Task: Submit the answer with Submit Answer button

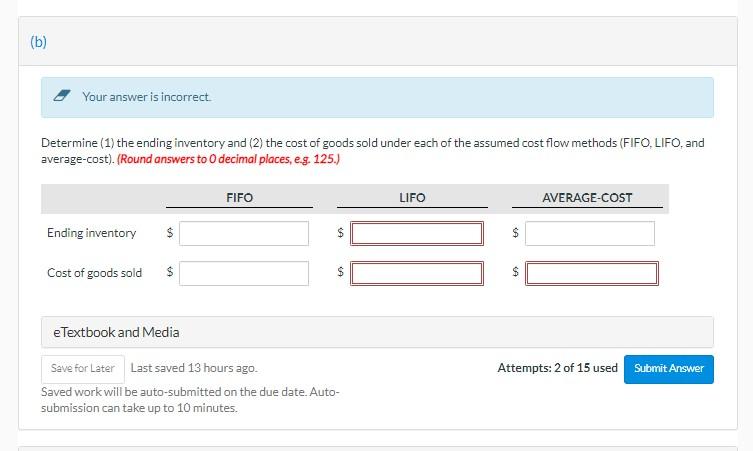Action: pyautogui.click(x=668, y=369)
